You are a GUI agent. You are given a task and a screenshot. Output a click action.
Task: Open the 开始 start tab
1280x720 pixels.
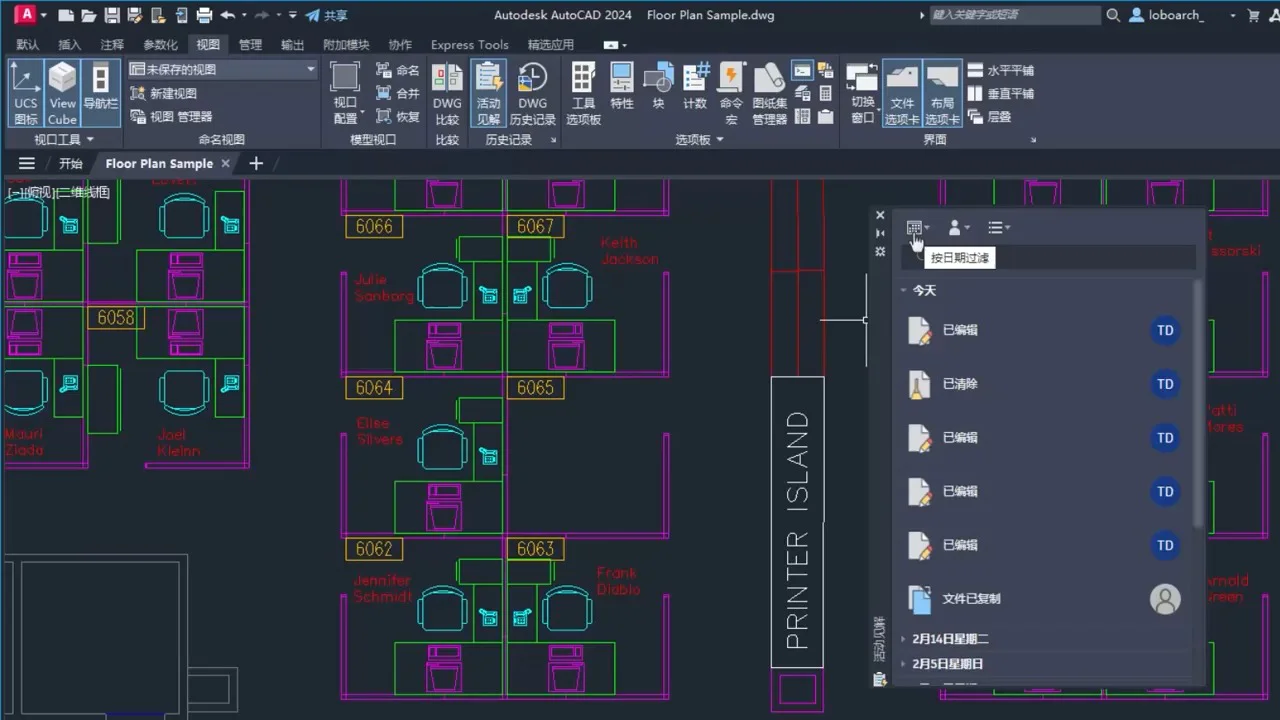(70, 164)
